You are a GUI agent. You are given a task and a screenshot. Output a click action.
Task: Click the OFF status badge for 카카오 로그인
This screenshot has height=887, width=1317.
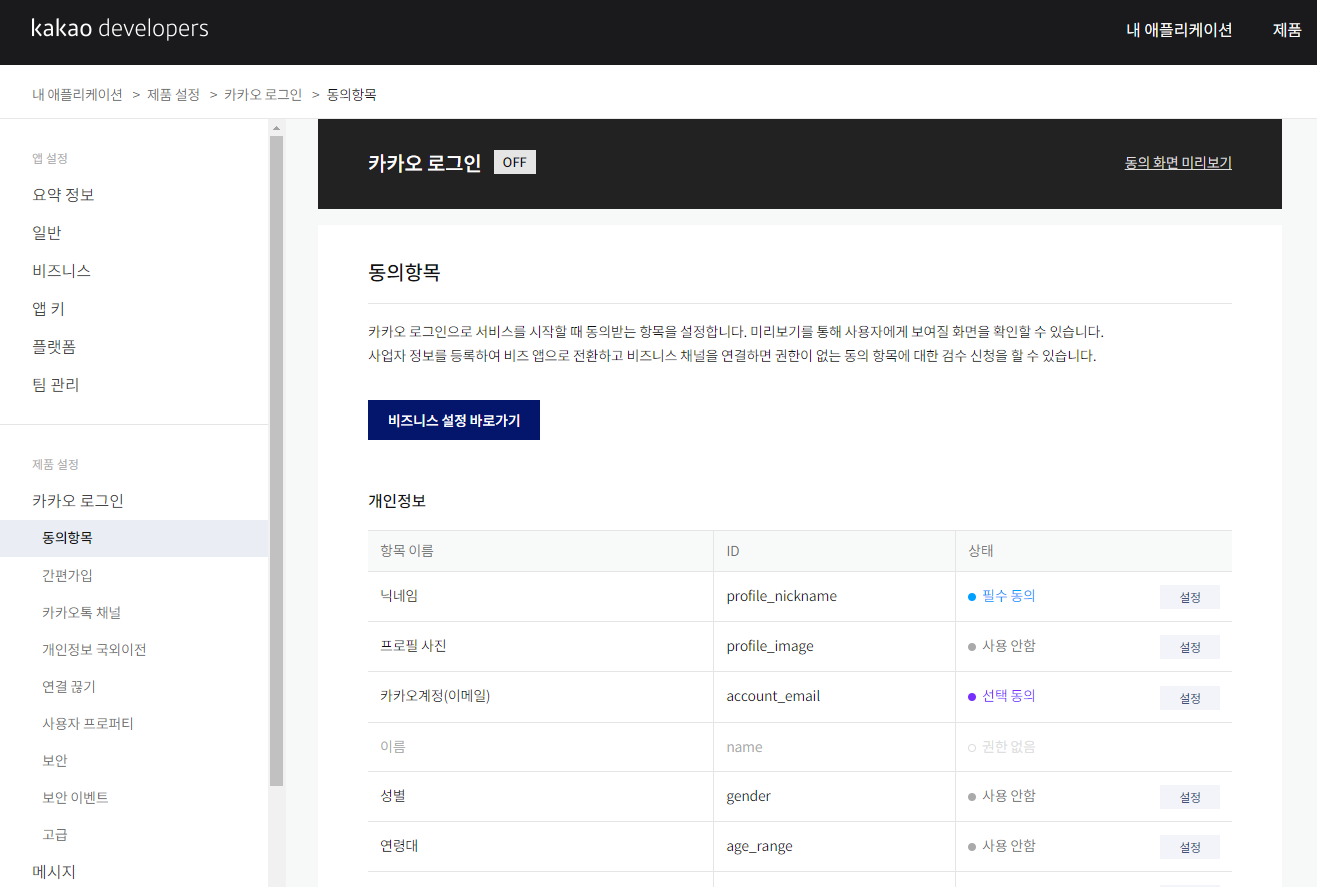[515, 162]
